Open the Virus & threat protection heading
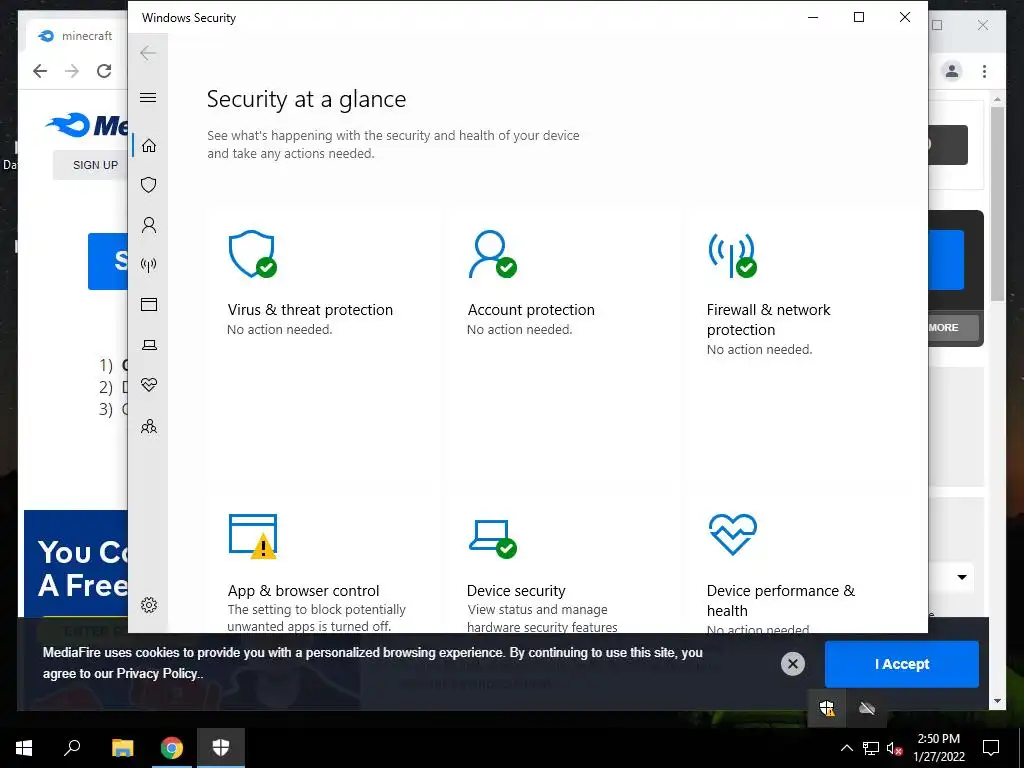The image size is (1024, 768). coord(310,310)
